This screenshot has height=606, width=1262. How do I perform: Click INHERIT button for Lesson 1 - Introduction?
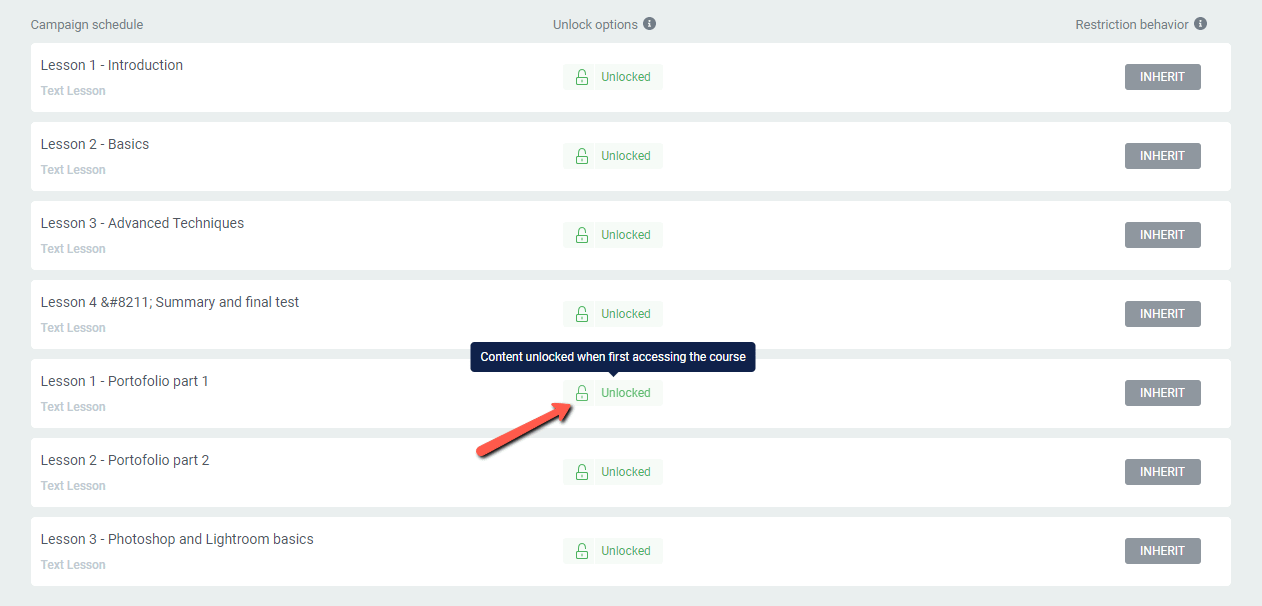pos(1162,77)
